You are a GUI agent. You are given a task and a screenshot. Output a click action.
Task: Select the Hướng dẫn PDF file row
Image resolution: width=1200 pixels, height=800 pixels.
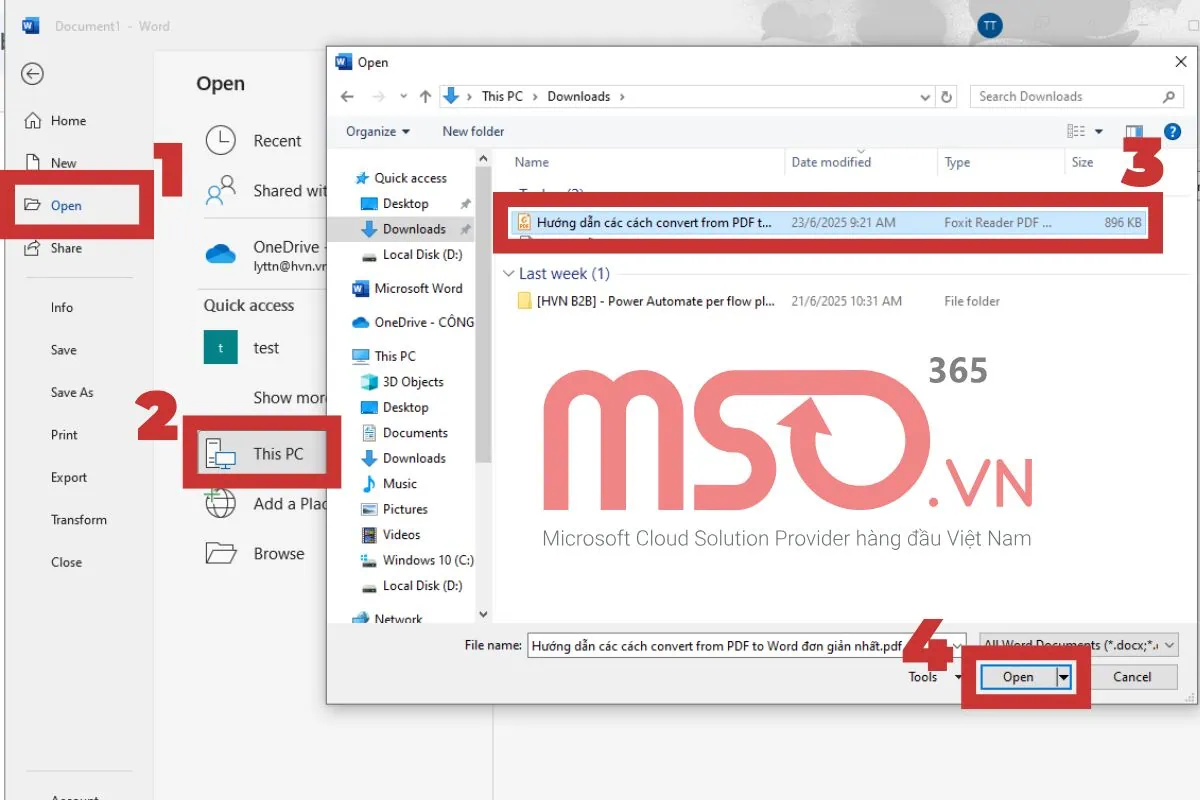(x=830, y=223)
